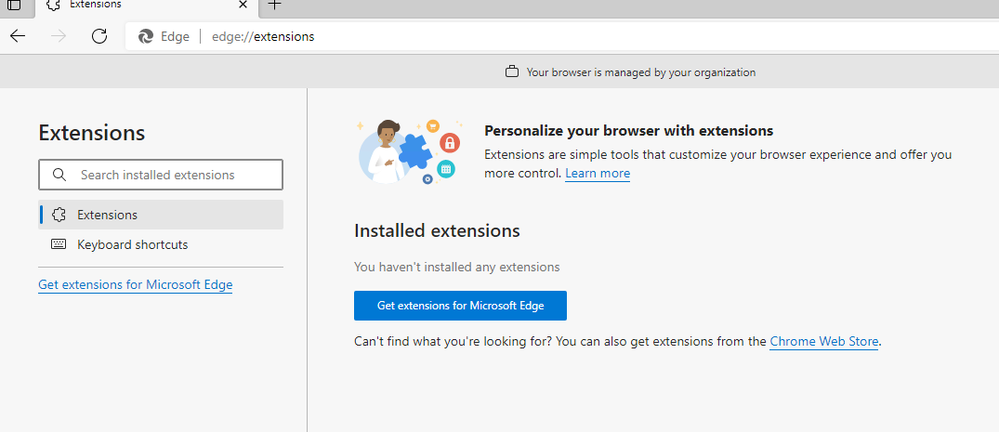Viewport: 999px width, 432px height.
Task: Click the magnifier icon in search box
Action: click(x=59, y=175)
